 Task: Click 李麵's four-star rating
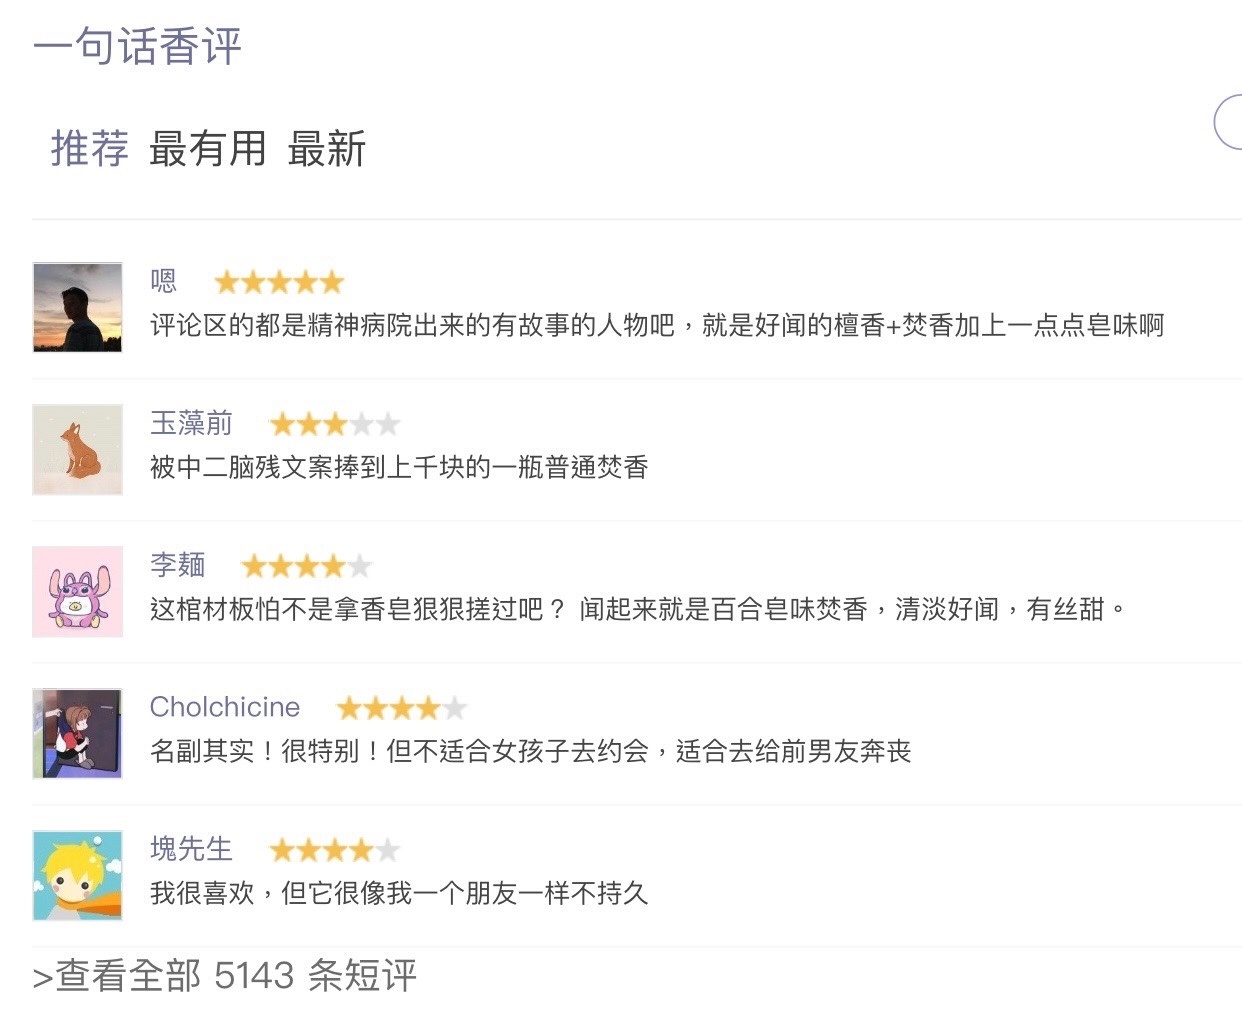[x=307, y=566]
